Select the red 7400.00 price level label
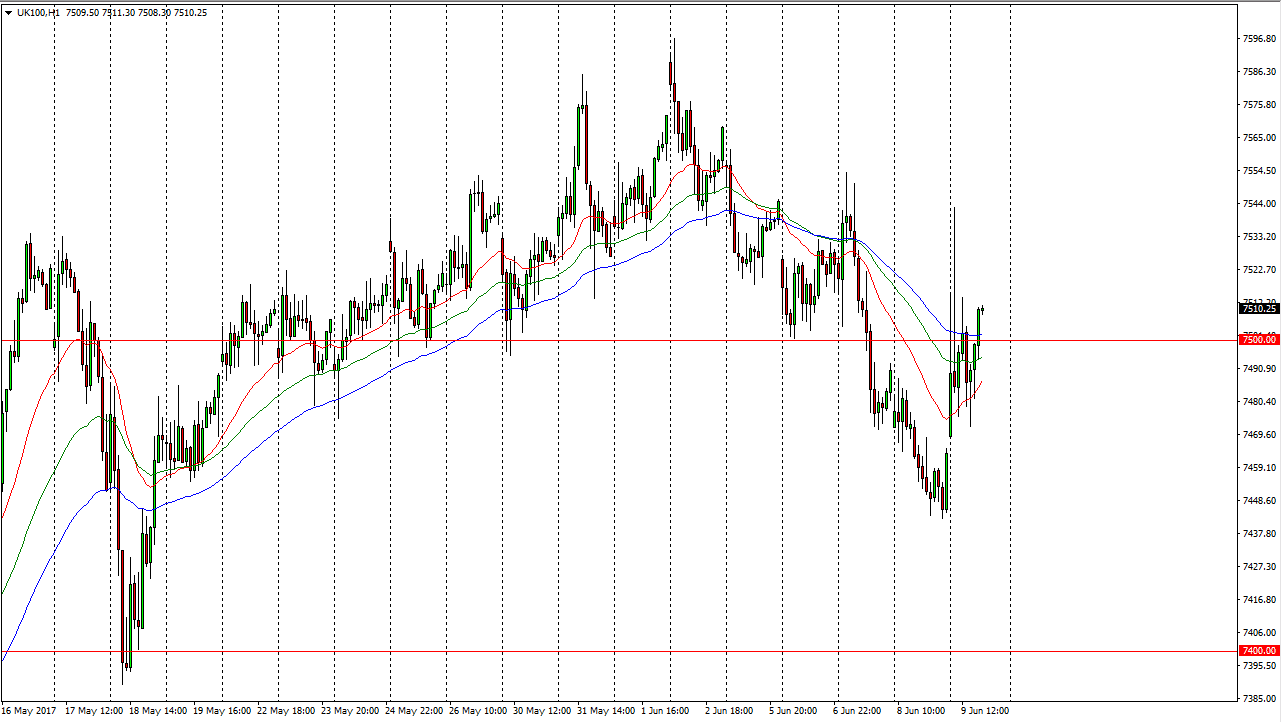 (x=1258, y=651)
